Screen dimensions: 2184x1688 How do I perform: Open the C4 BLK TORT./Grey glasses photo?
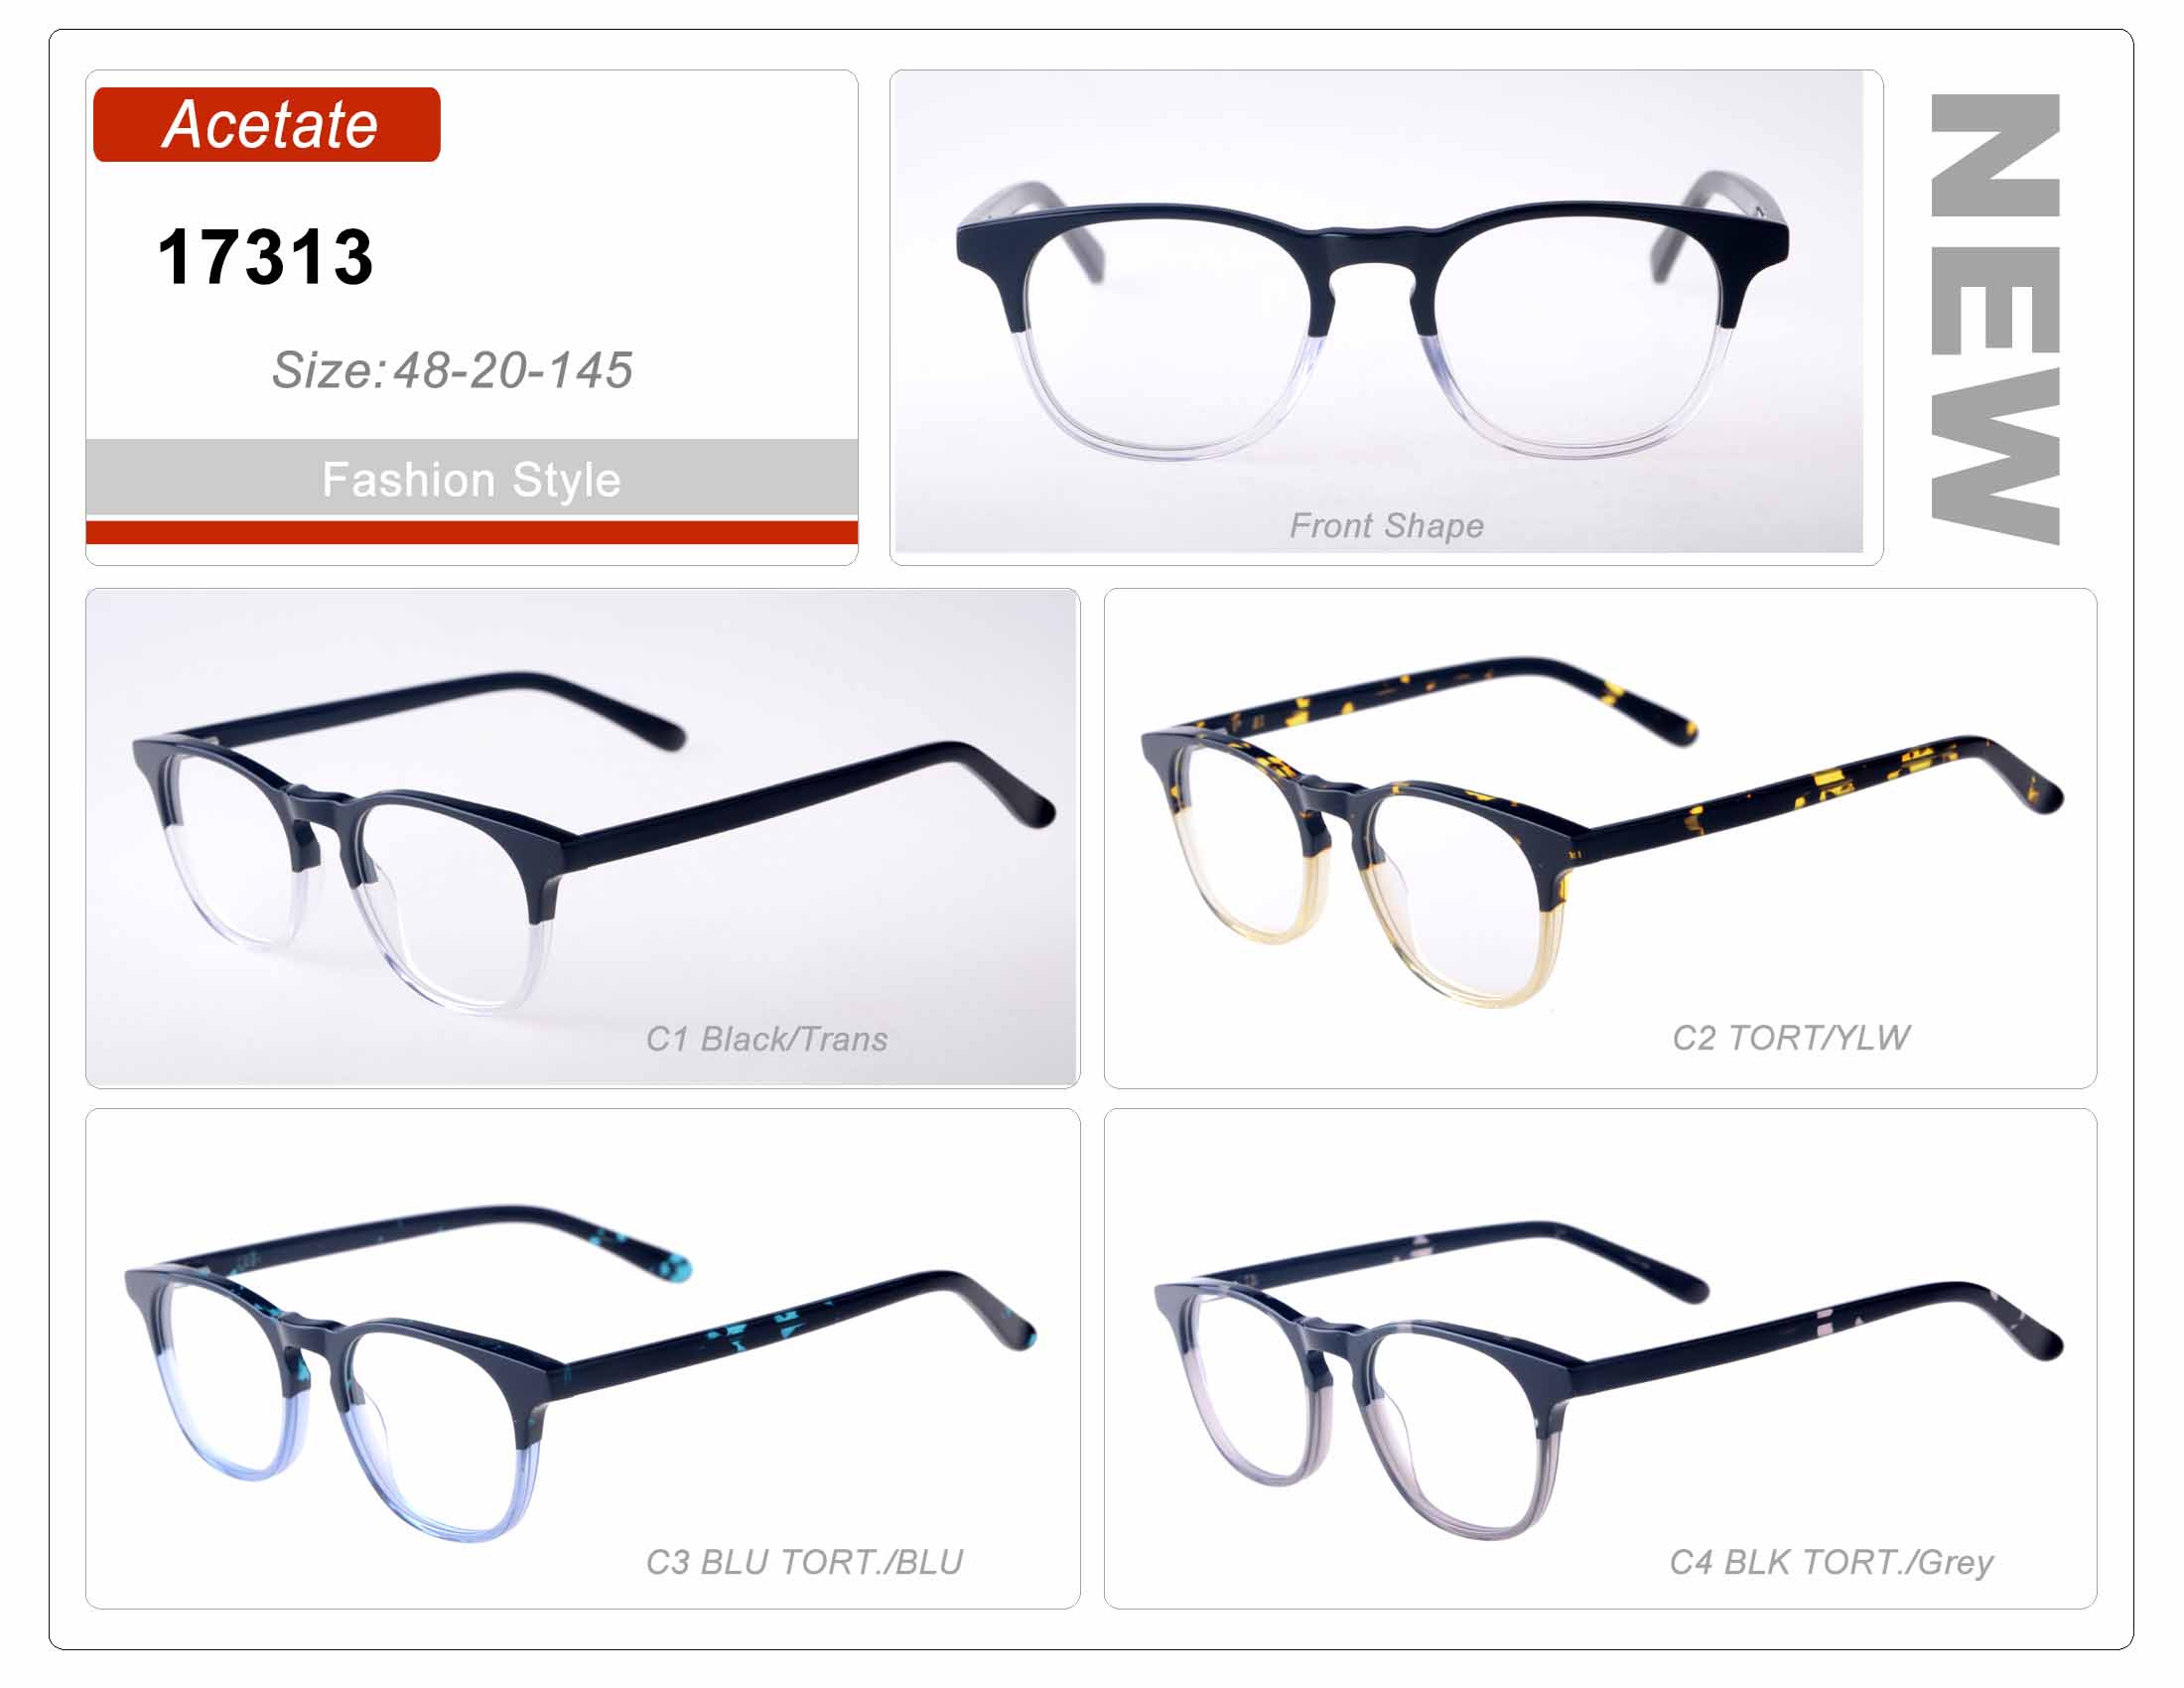click(x=1601, y=1358)
